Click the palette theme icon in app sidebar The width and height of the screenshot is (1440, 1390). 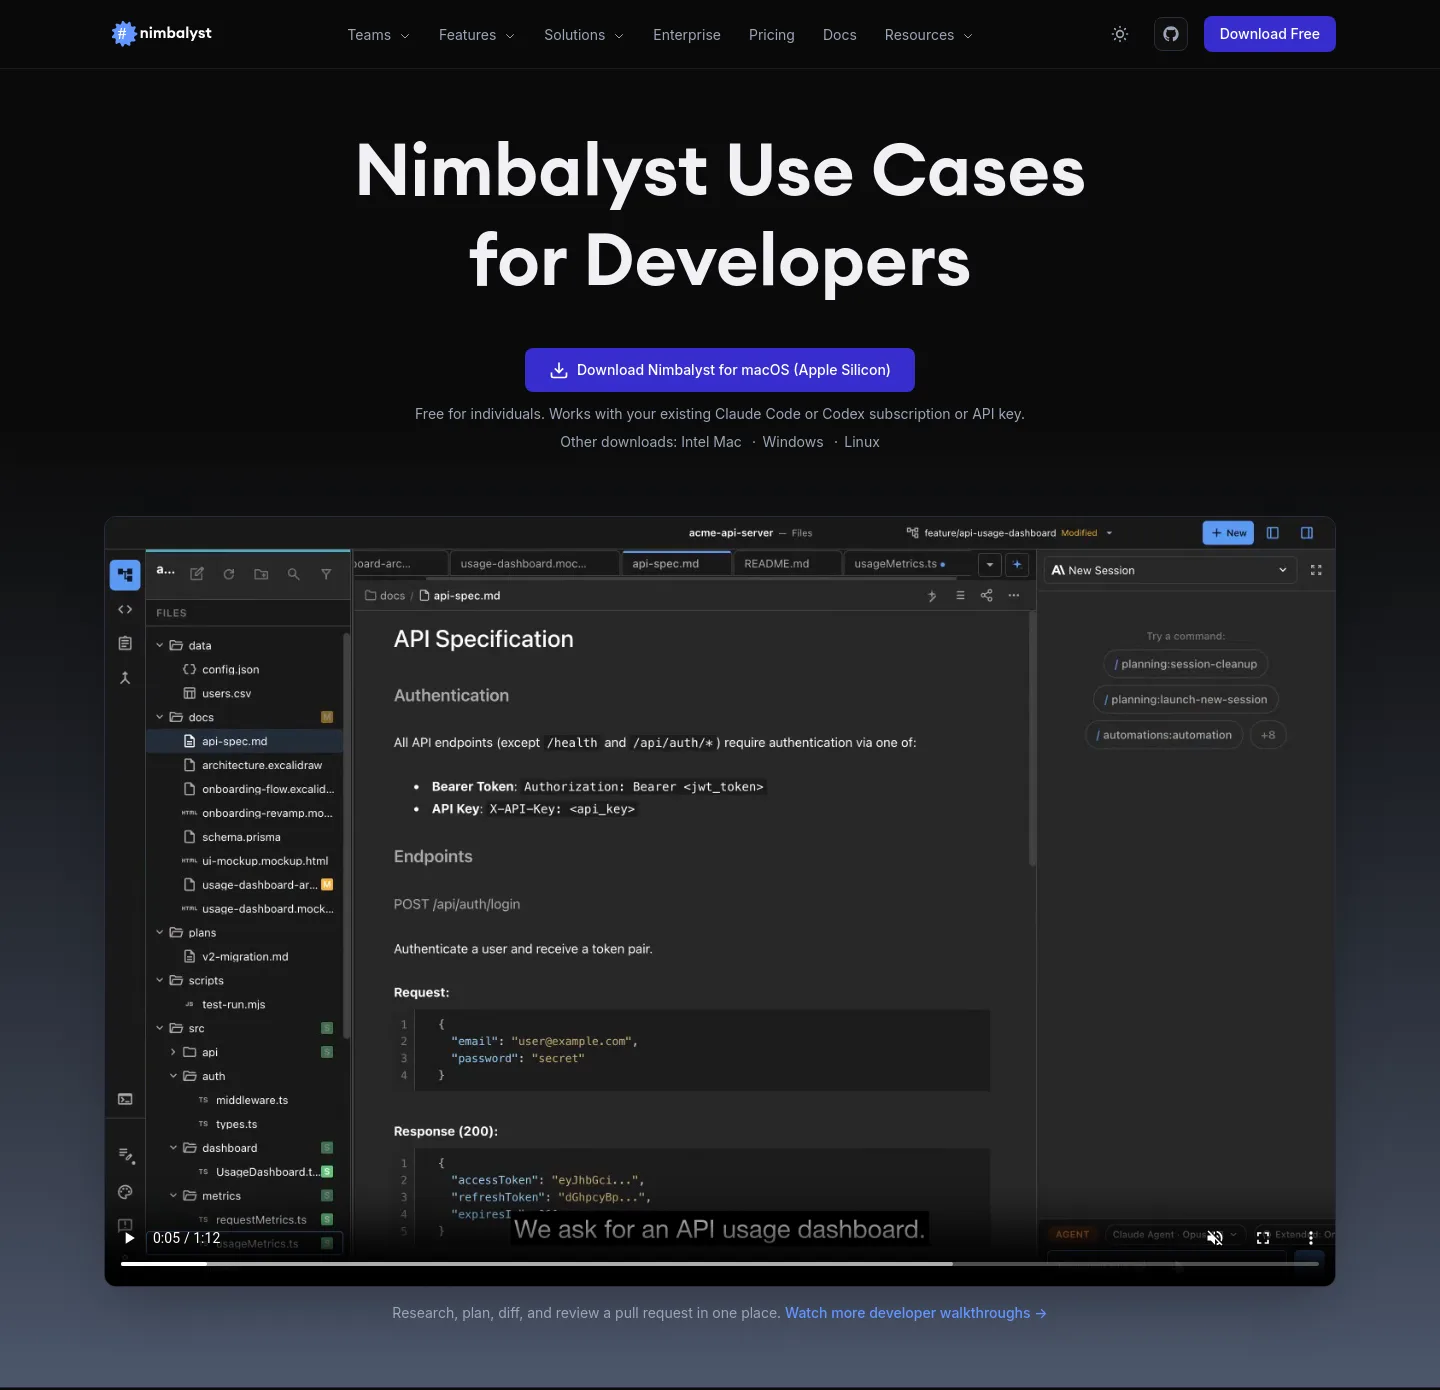[x=125, y=1192]
